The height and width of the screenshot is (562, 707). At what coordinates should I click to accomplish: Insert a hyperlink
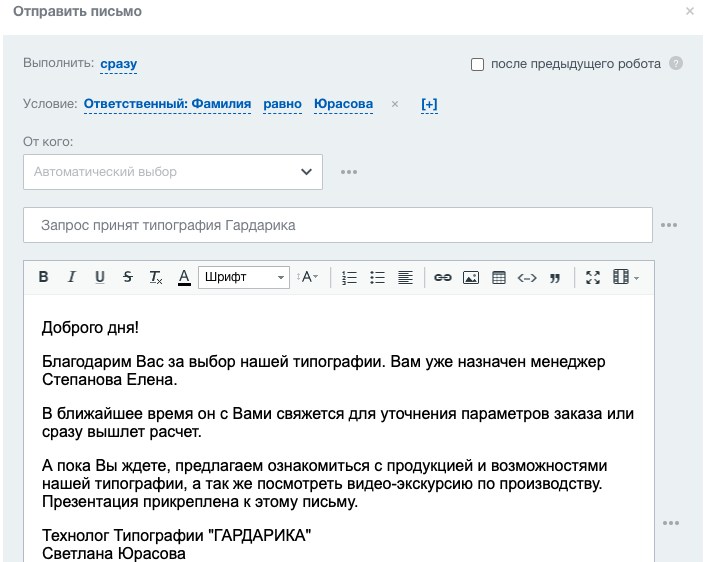pyautogui.click(x=443, y=277)
